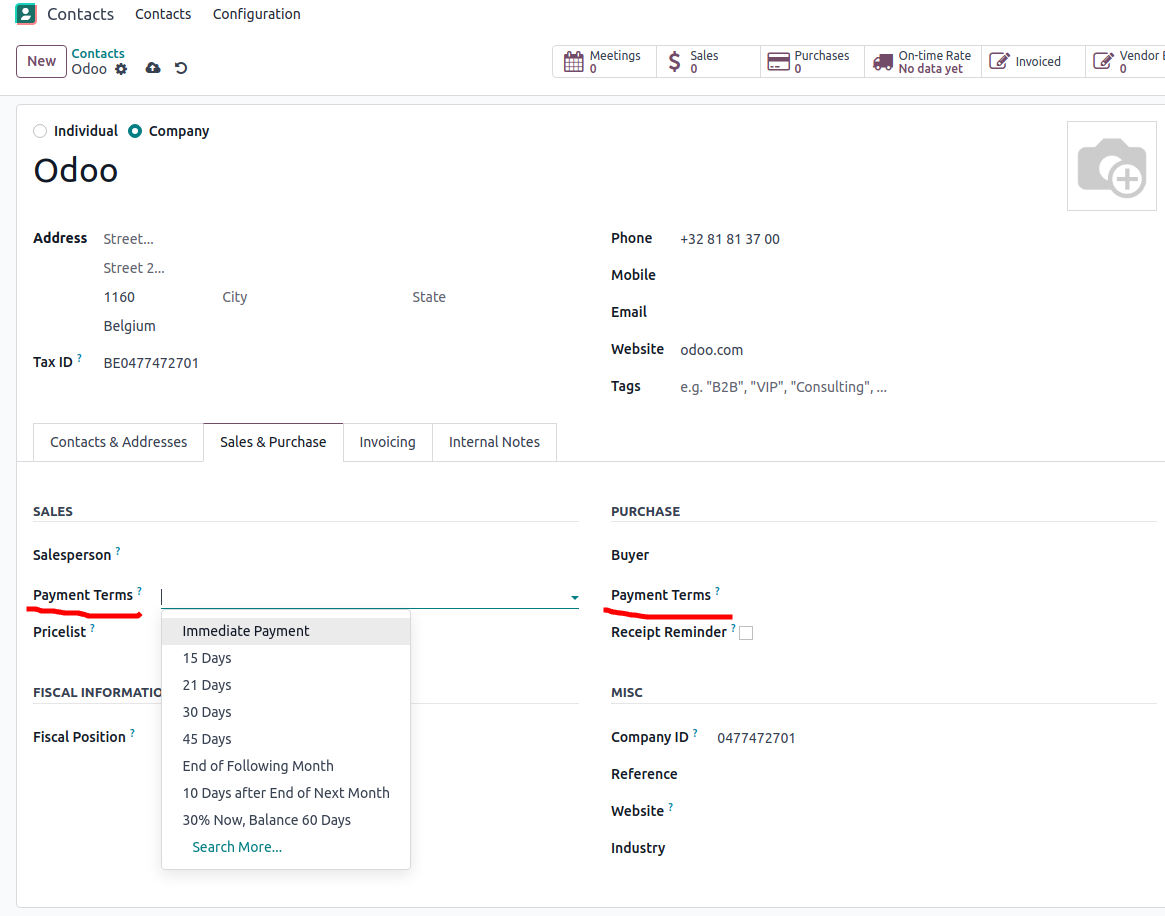Select the Individual radio button
This screenshot has width=1165, height=916.
click(40, 131)
